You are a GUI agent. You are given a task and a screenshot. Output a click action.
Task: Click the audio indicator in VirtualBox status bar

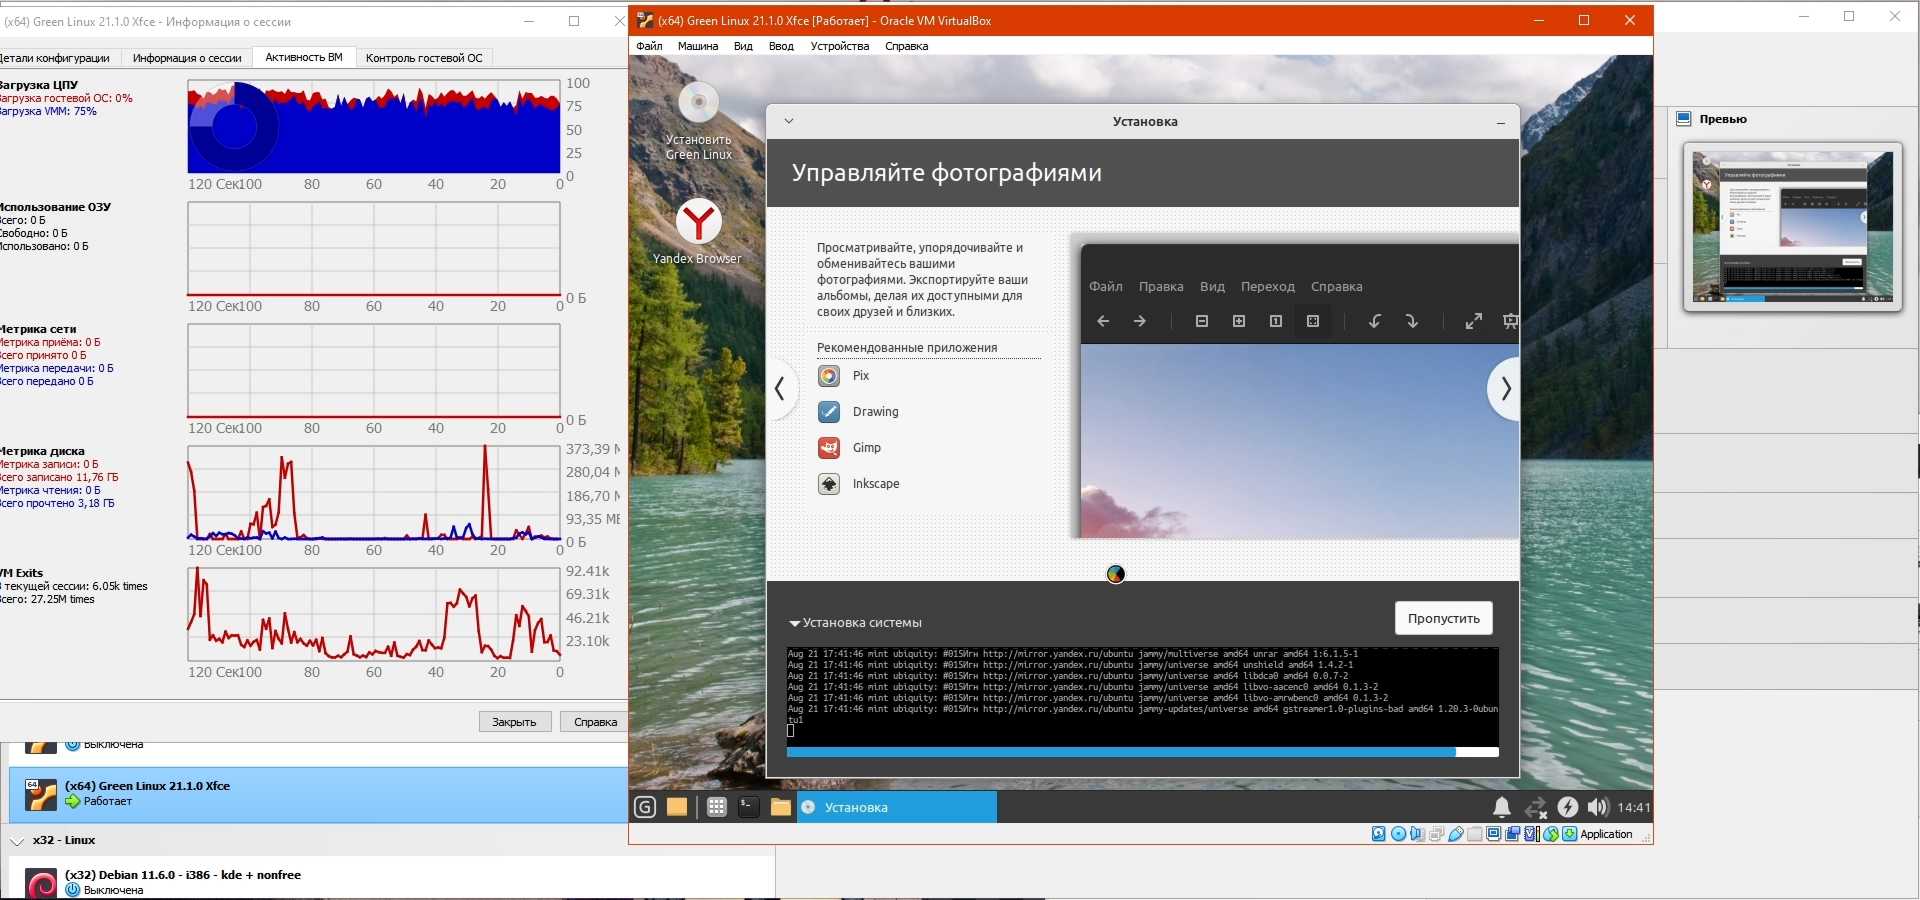pos(1417,834)
